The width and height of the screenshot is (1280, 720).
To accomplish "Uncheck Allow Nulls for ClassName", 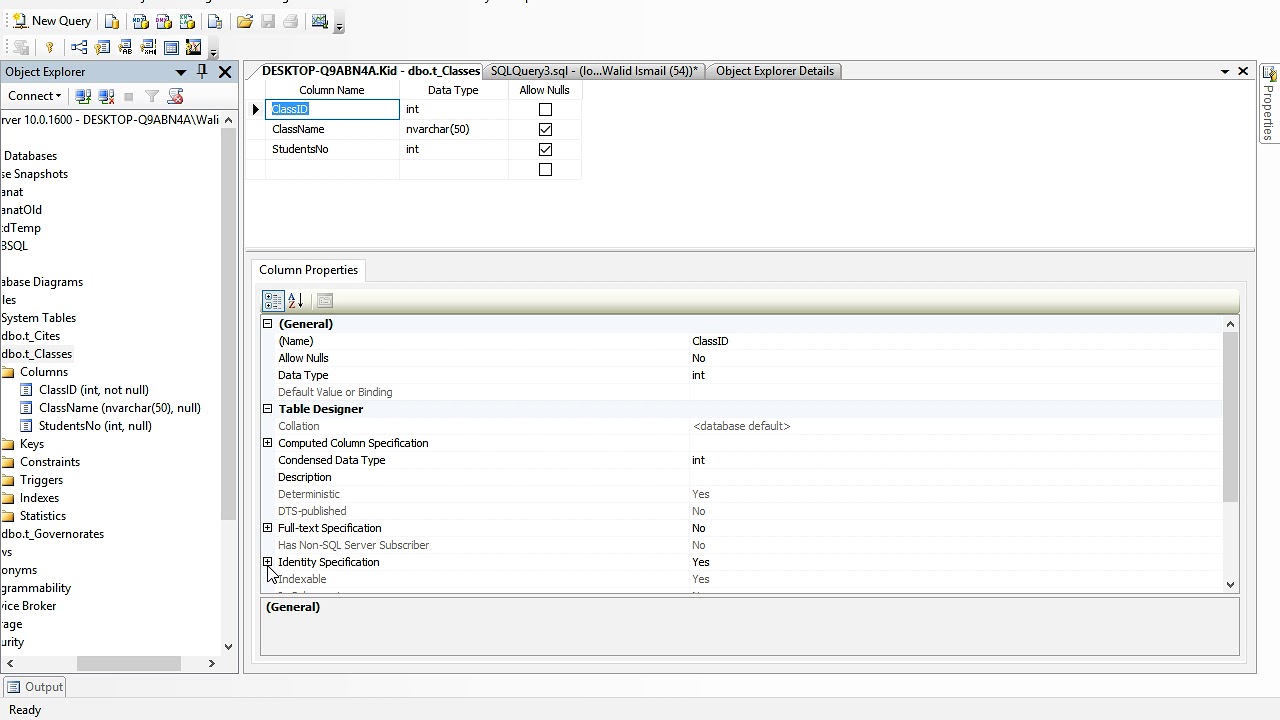I will (545, 129).
